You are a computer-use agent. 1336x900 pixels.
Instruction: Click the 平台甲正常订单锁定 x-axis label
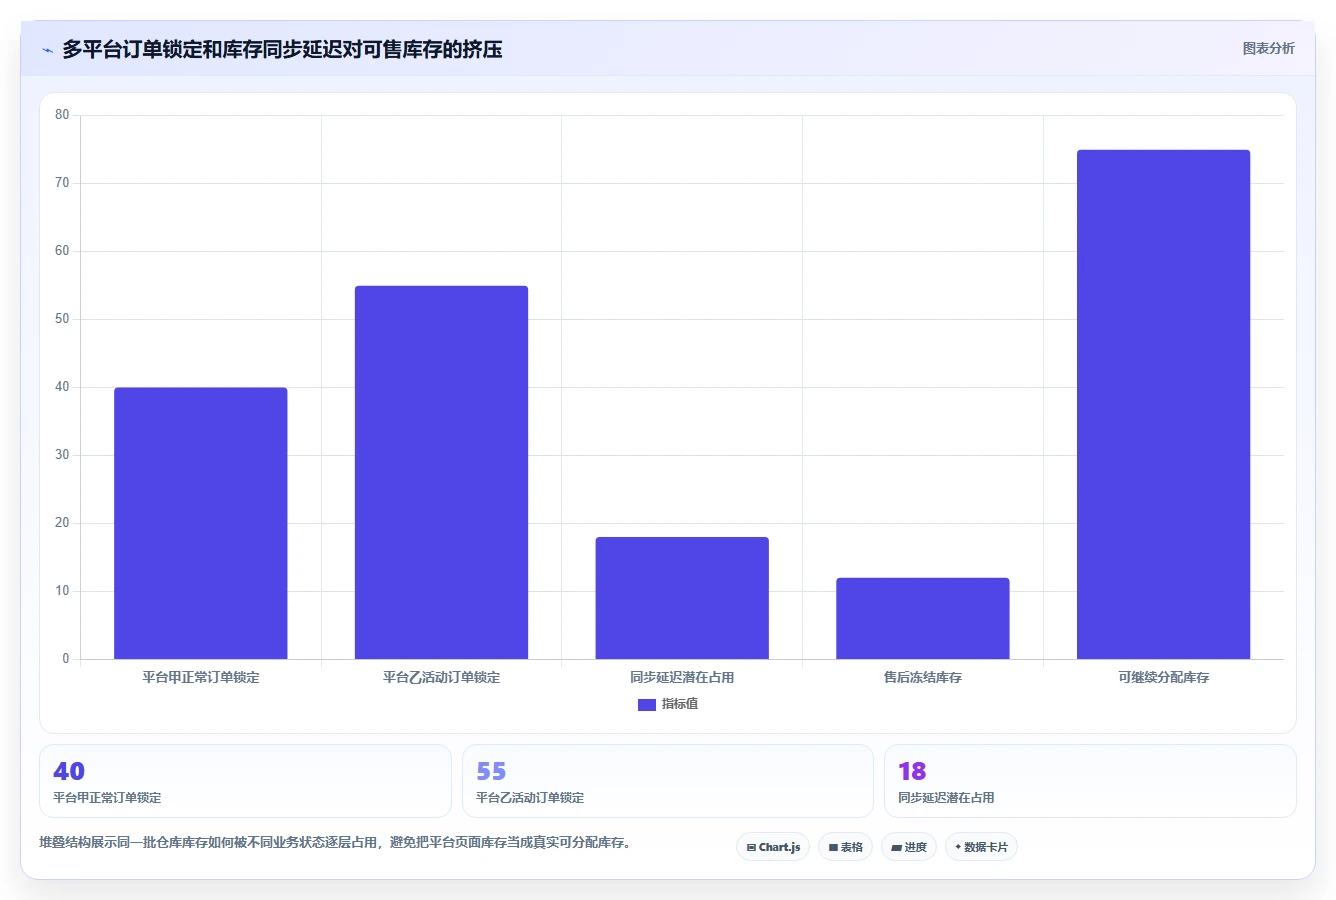(x=201, y=678)
